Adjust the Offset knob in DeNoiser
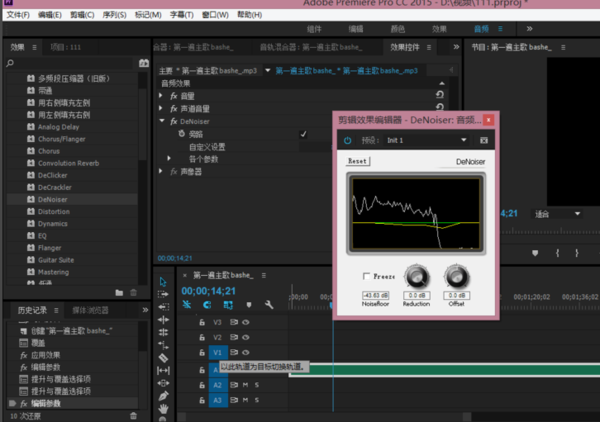This screenshot has height=422, width=600. point(457,277)
